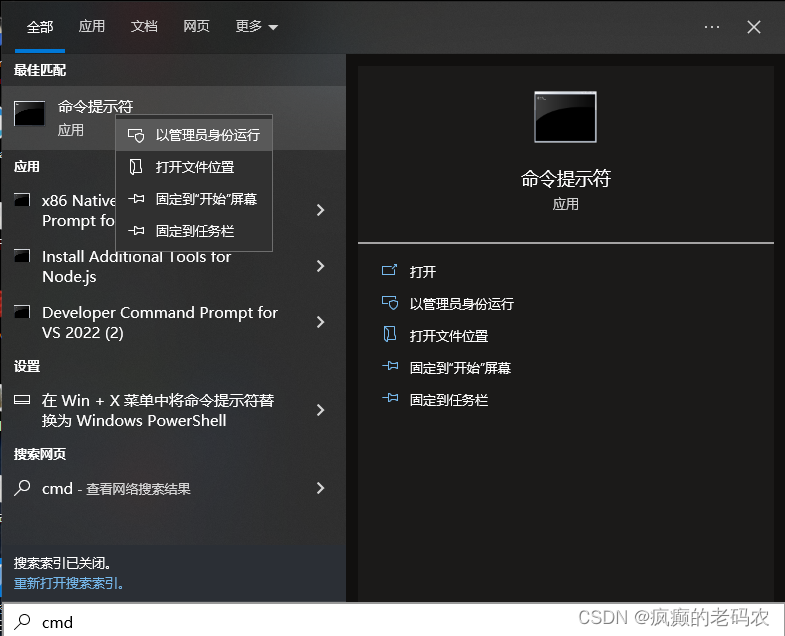785x636 pixels.
Task: Click 固定到任务栏 in right panel
Action: pyautogui.click(x=449, y=400)
